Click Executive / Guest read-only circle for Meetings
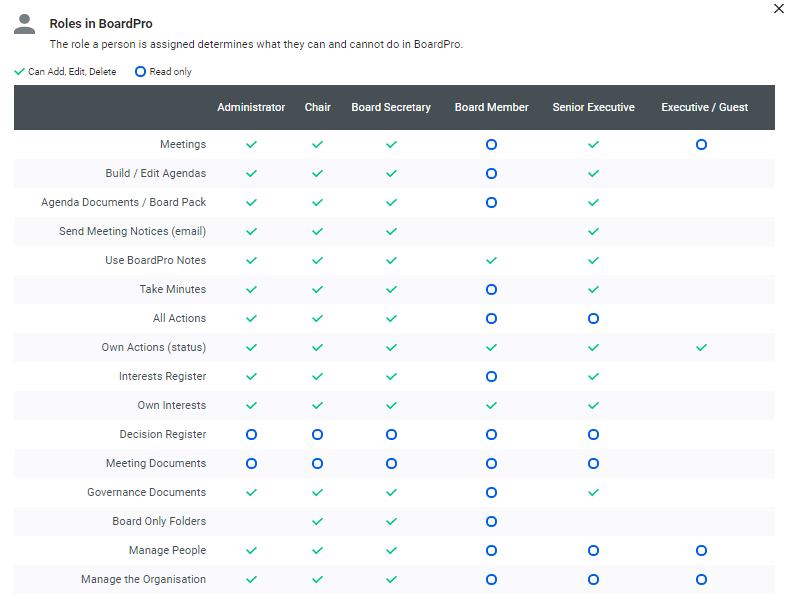792x603 pixels. coord(701,145)
